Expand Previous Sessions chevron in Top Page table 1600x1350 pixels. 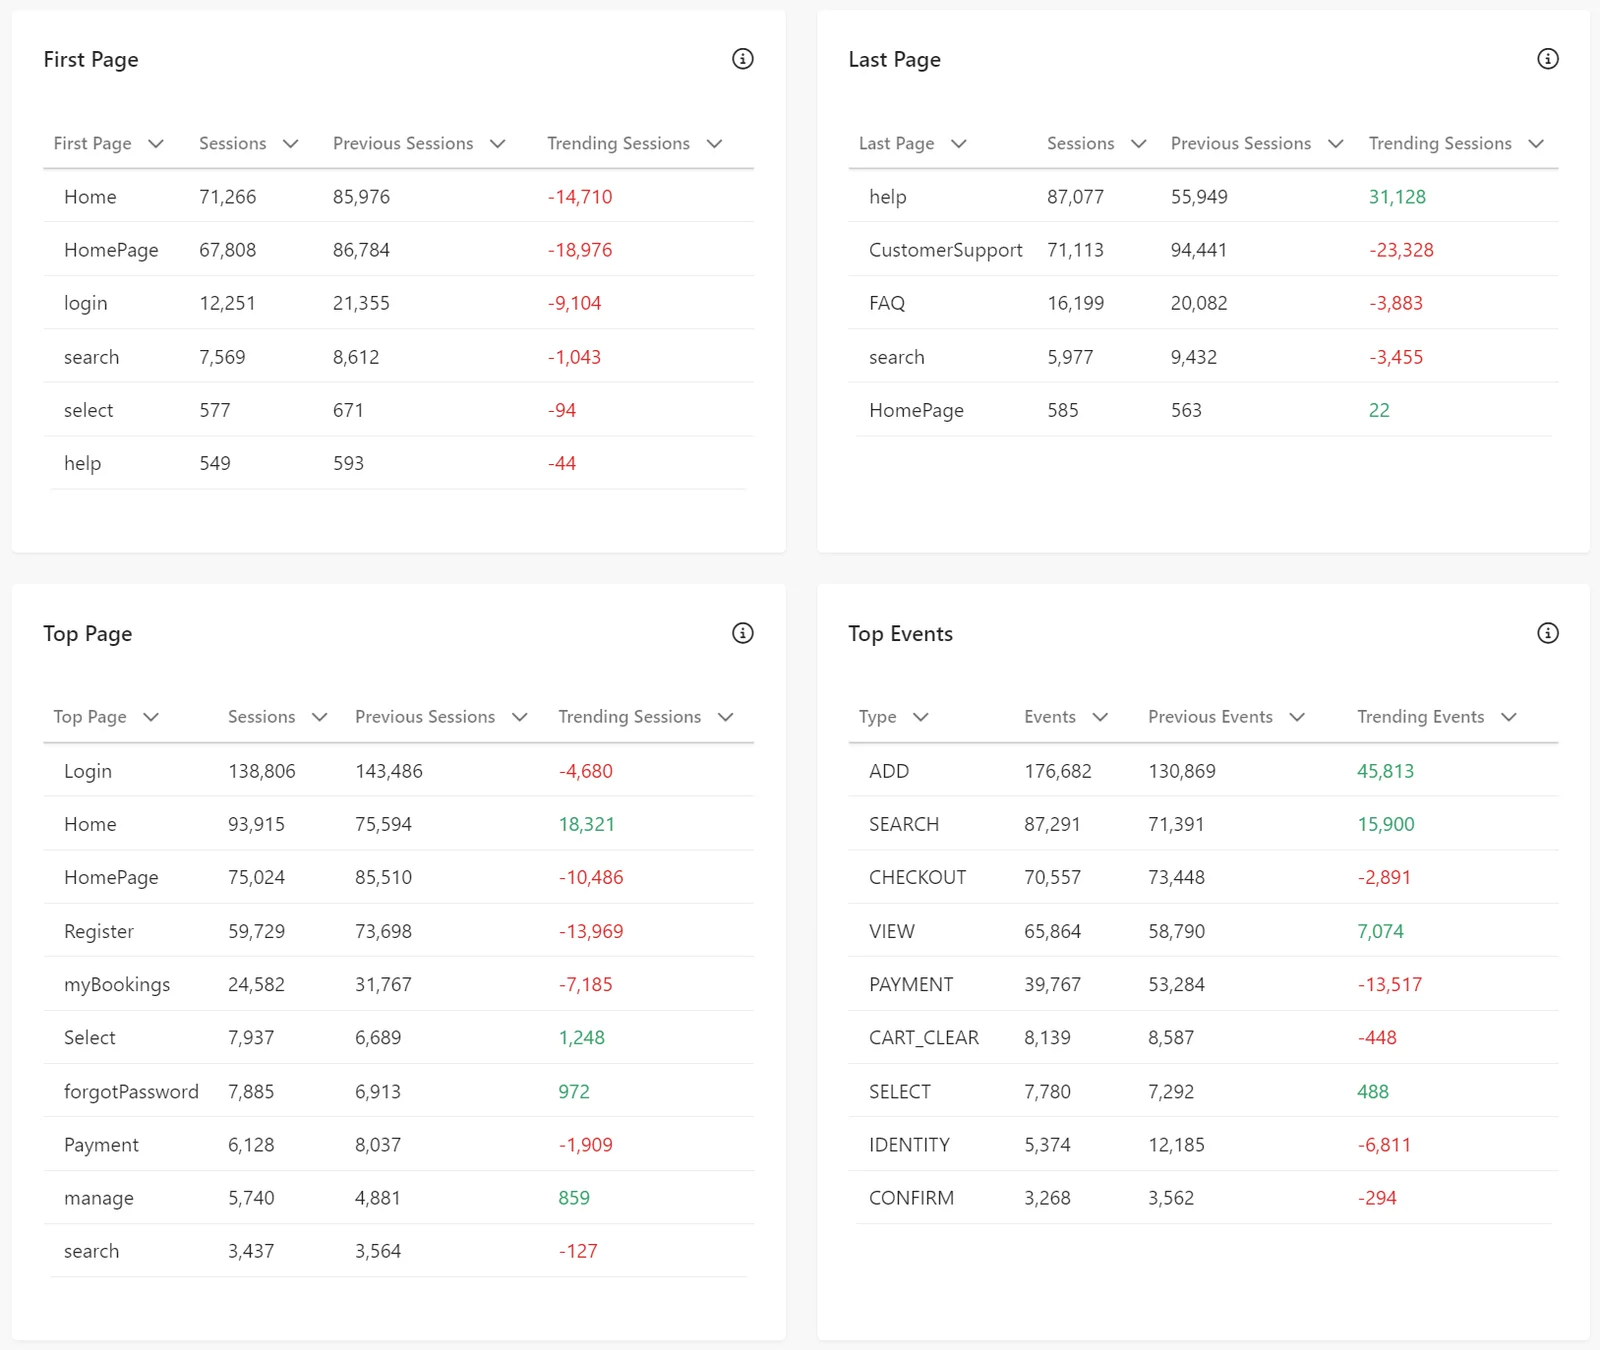(x=519, y=717)
